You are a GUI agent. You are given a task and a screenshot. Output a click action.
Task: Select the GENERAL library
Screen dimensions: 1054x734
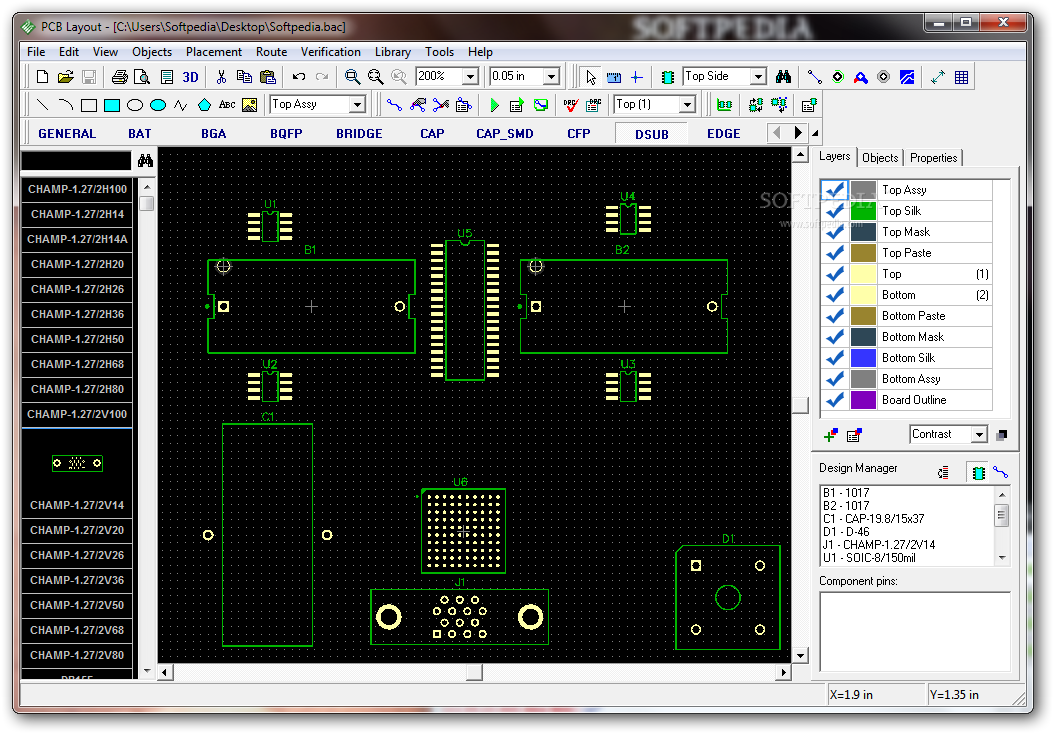click(67, 134)
